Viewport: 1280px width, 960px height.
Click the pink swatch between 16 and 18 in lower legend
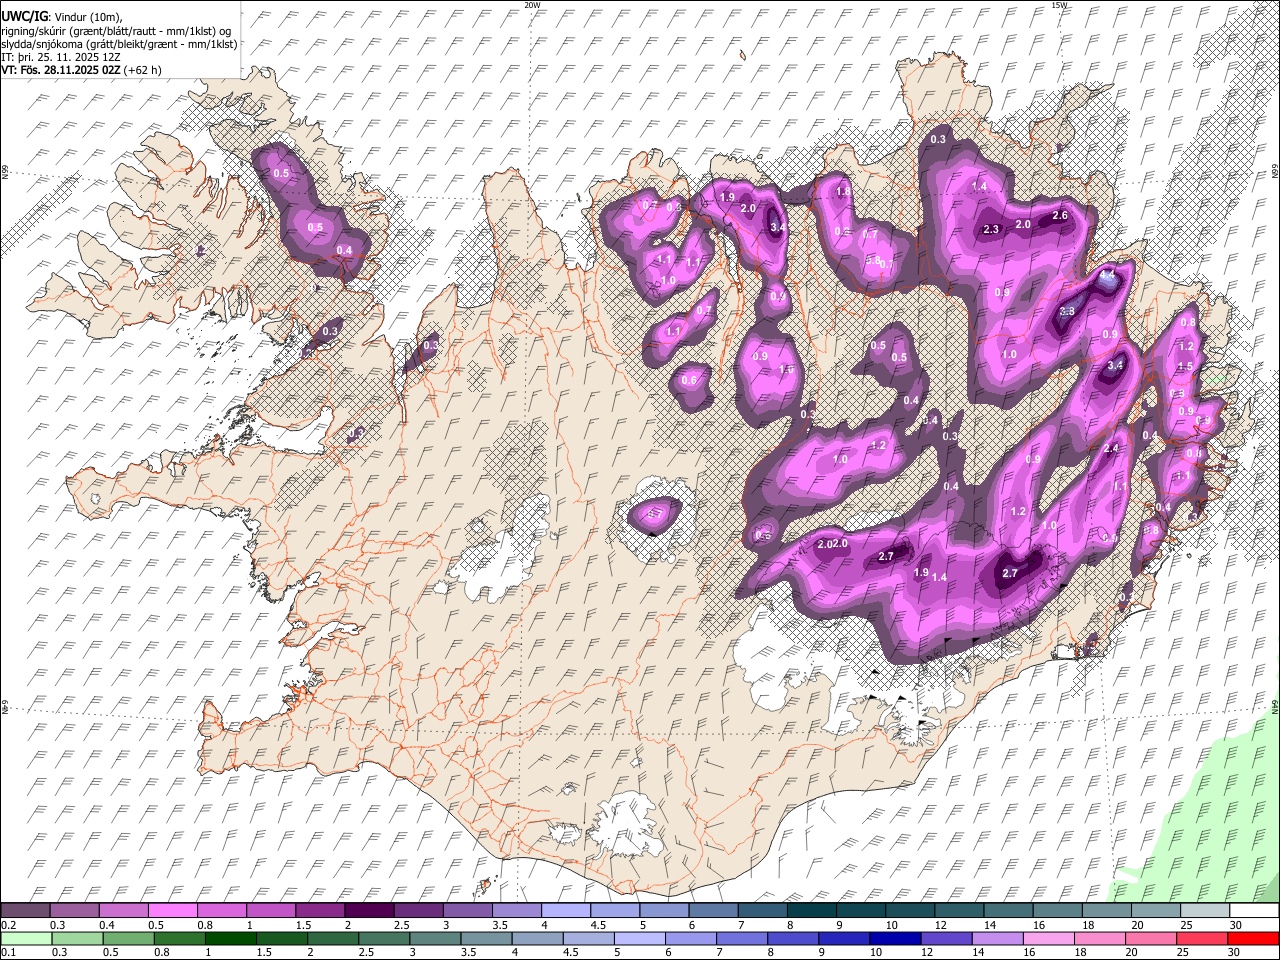pos(1049,938)
